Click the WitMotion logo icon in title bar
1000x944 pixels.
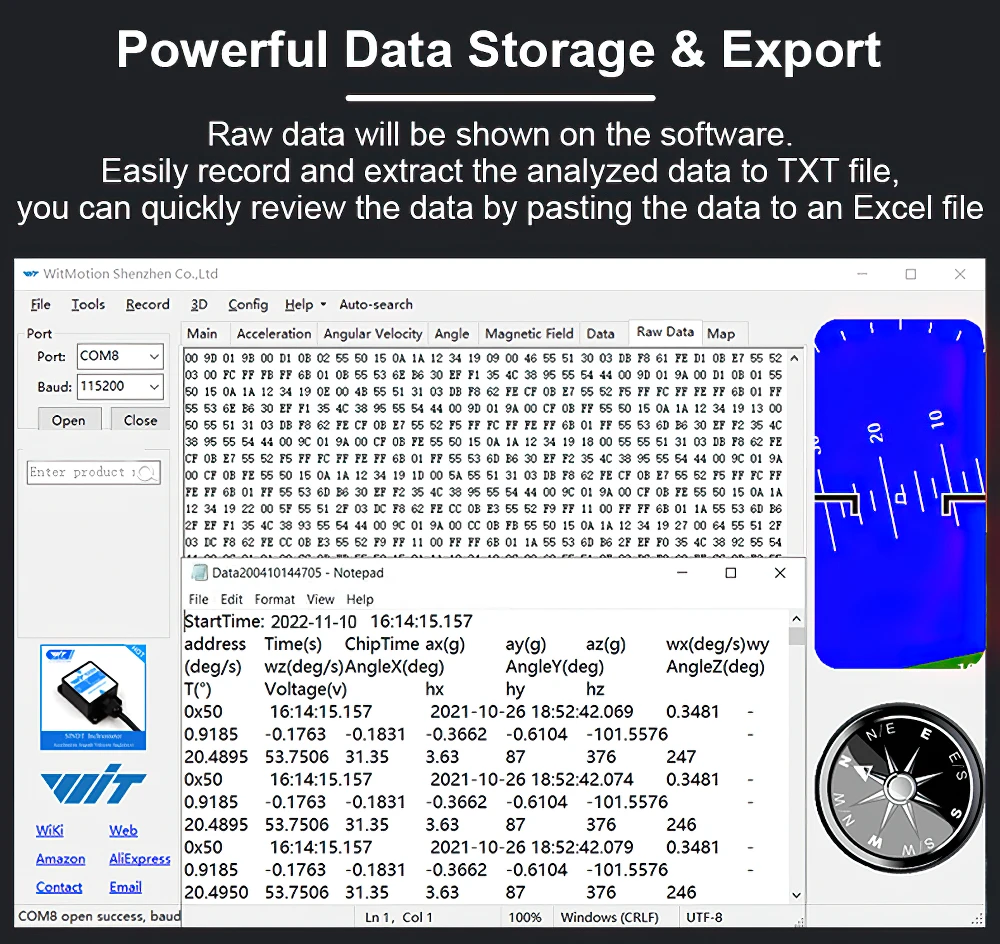pyautogui.click(x=31, y=274)
